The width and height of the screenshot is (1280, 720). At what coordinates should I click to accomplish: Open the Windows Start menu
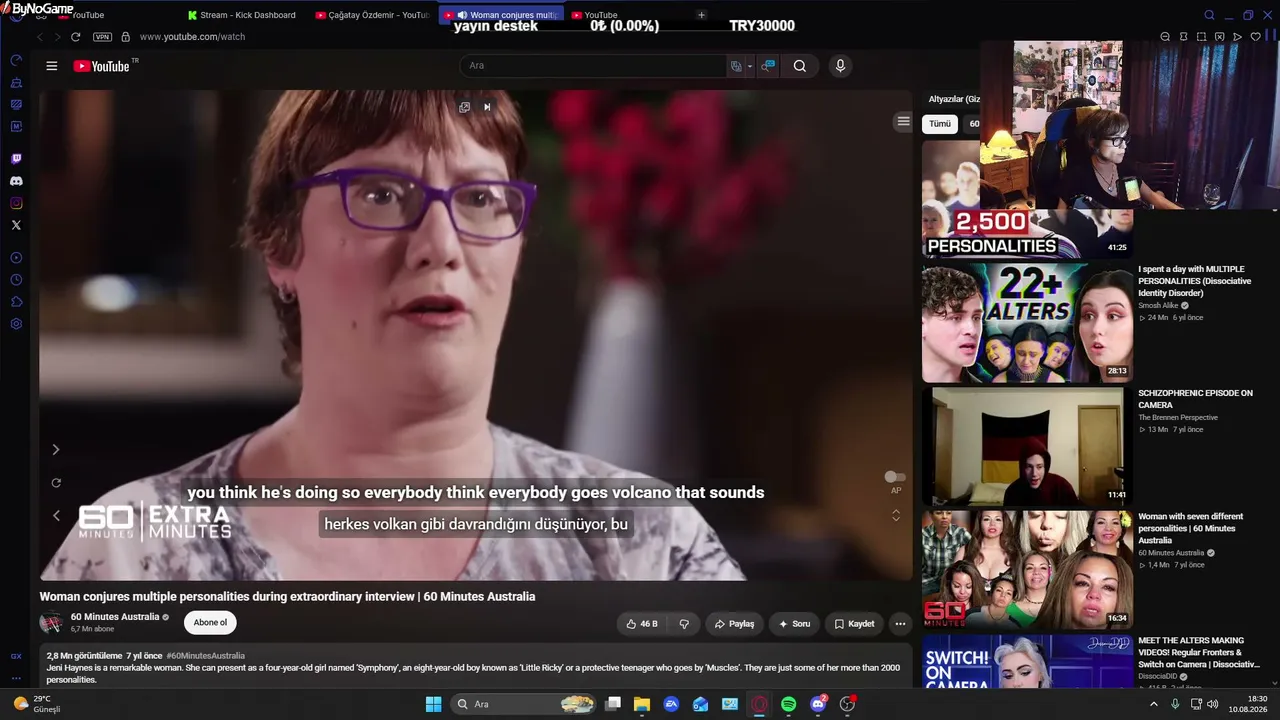[433, 704]
